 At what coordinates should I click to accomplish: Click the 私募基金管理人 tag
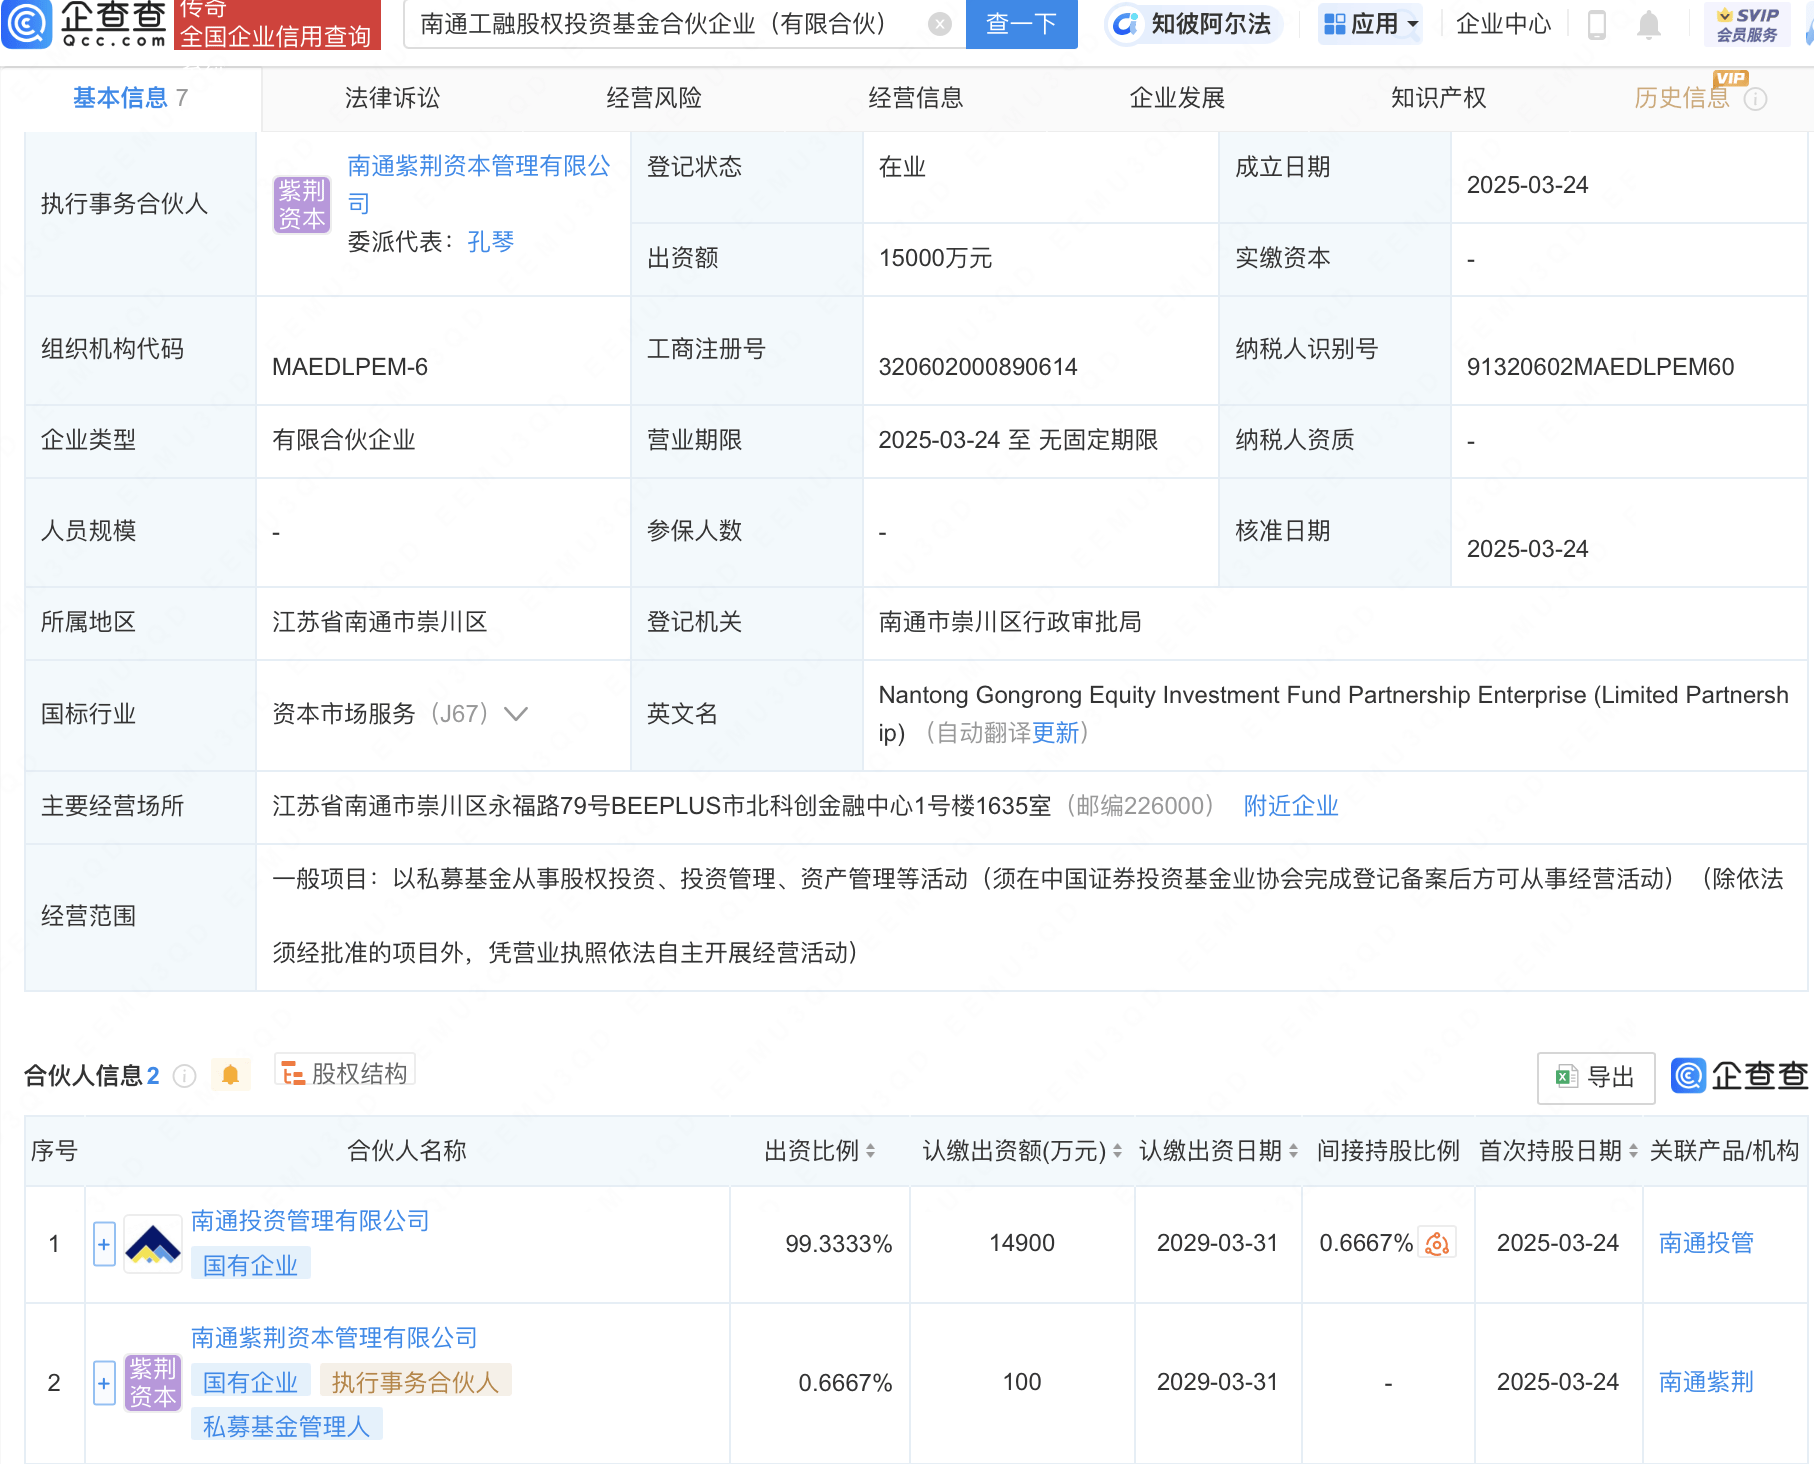pyautogui.click(x=287, y=1426)
